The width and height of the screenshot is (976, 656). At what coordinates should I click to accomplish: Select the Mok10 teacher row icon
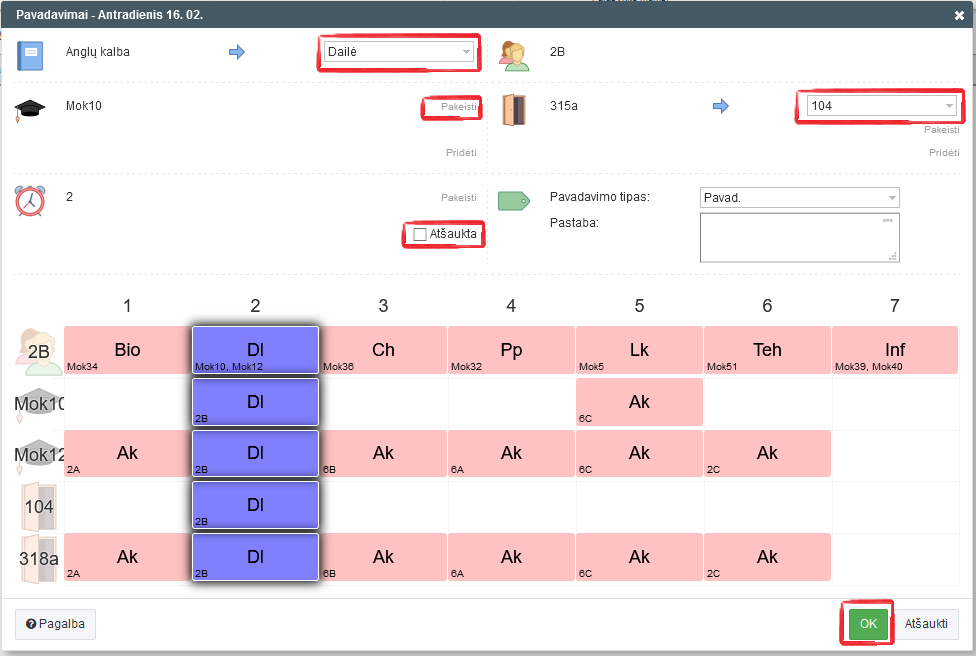coord(39,404)
